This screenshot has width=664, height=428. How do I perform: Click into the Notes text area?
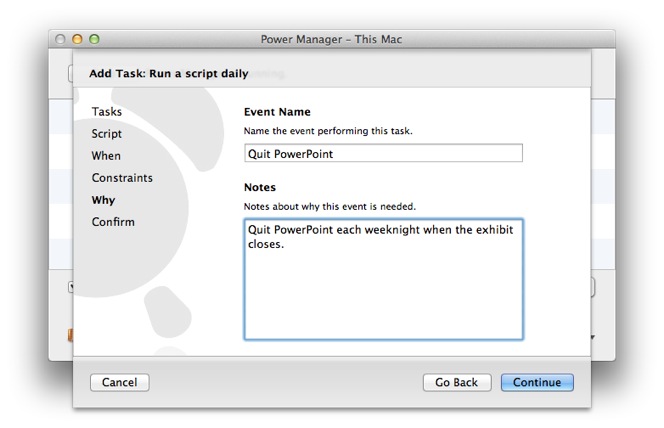[383, 279]
